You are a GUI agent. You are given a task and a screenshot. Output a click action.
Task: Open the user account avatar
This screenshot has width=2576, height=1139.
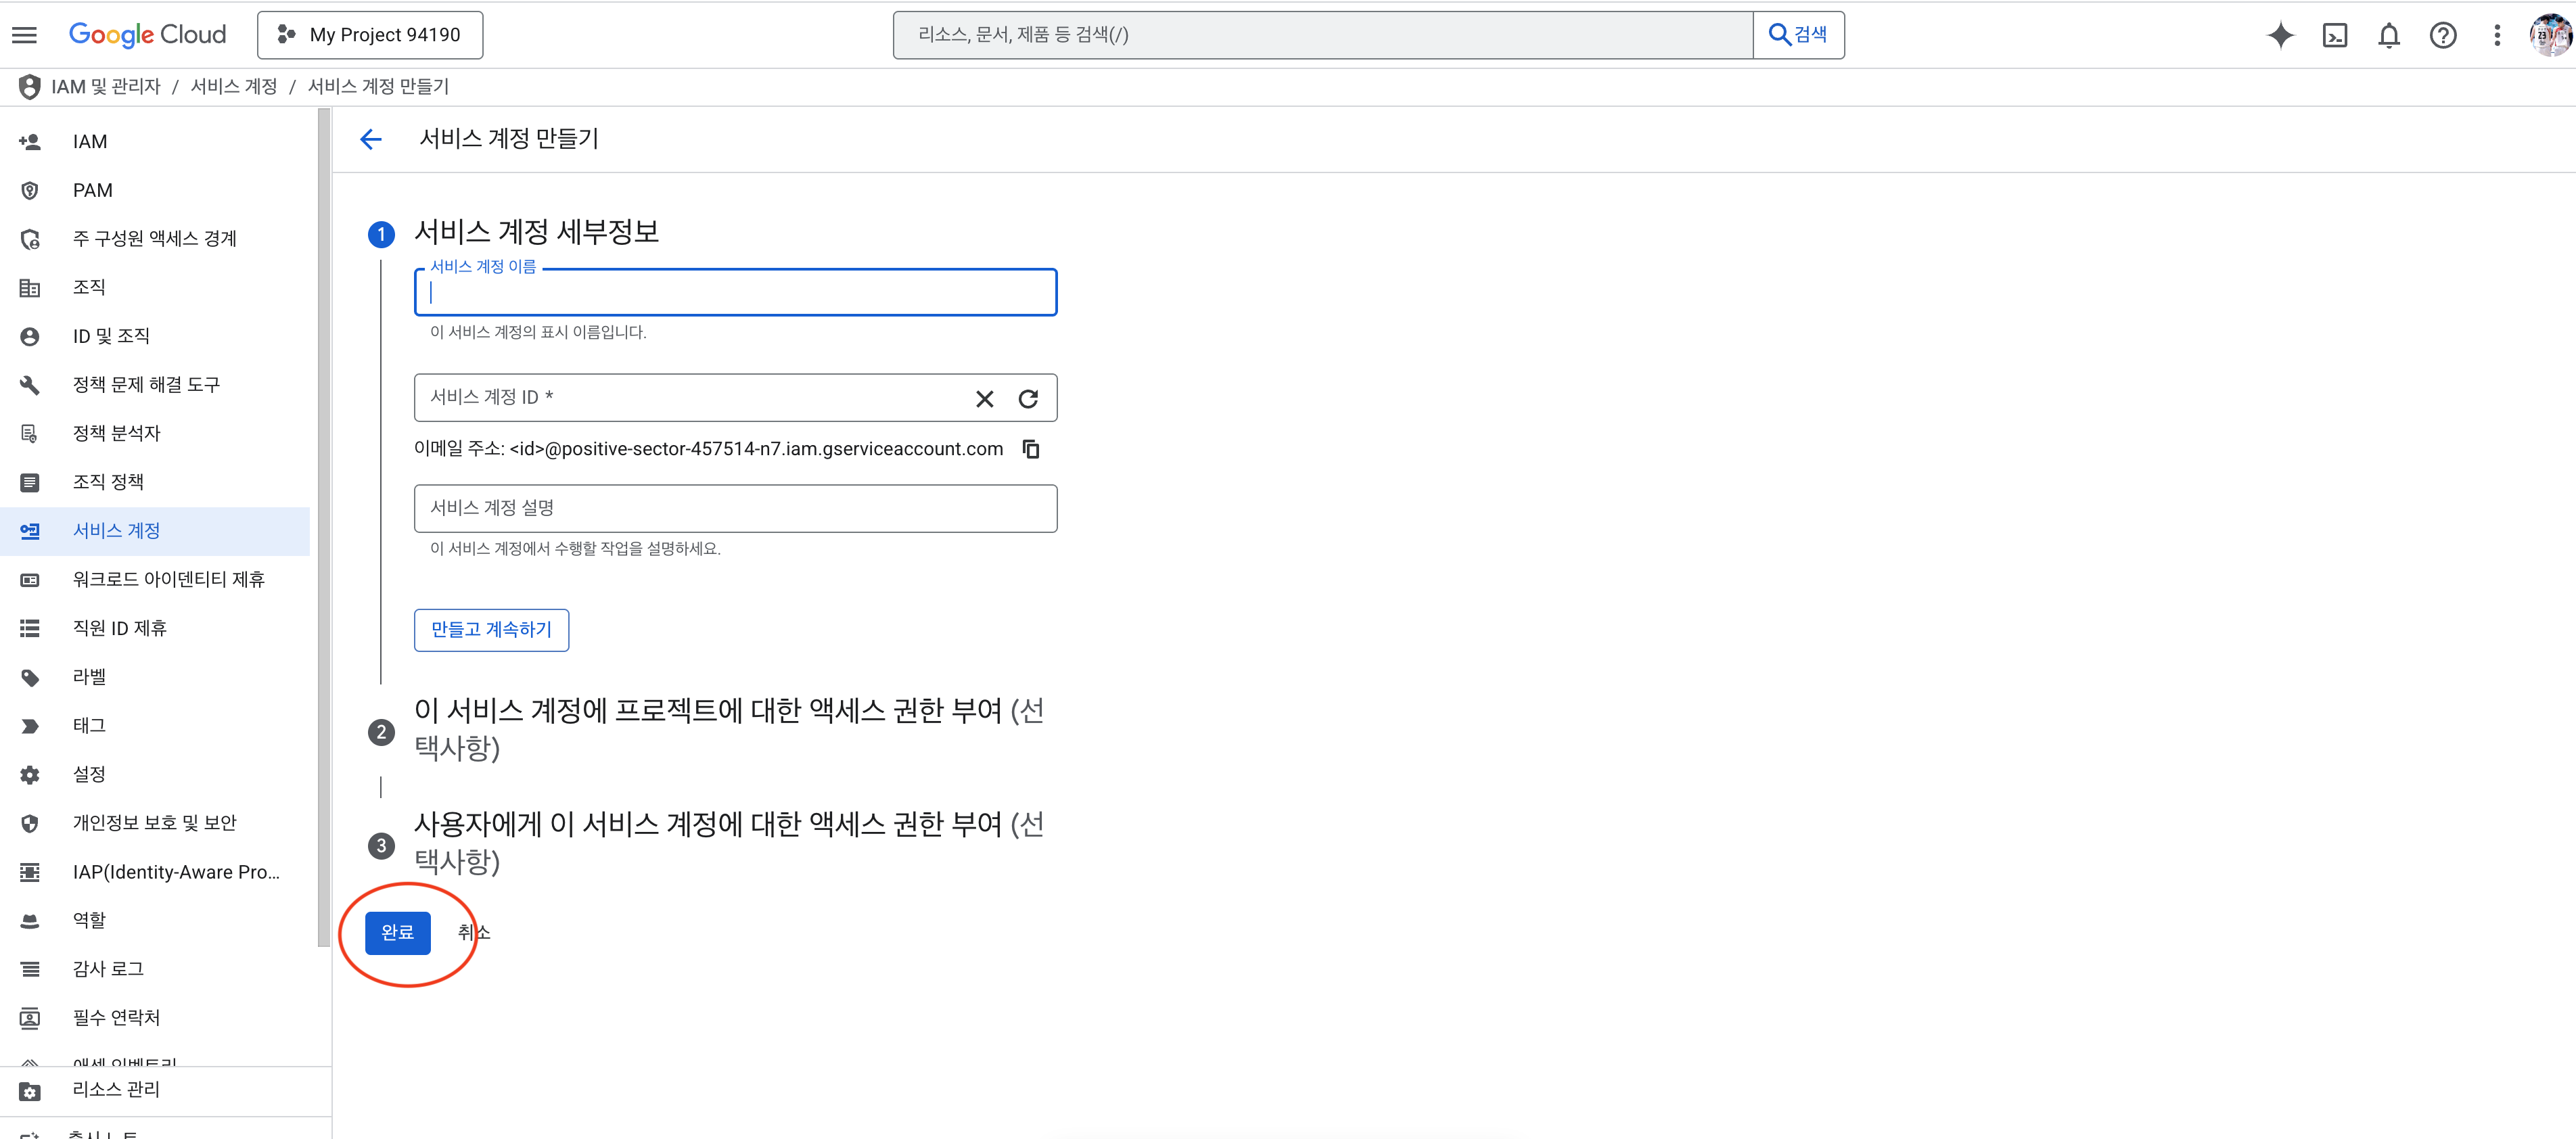tap(2550, 36)
